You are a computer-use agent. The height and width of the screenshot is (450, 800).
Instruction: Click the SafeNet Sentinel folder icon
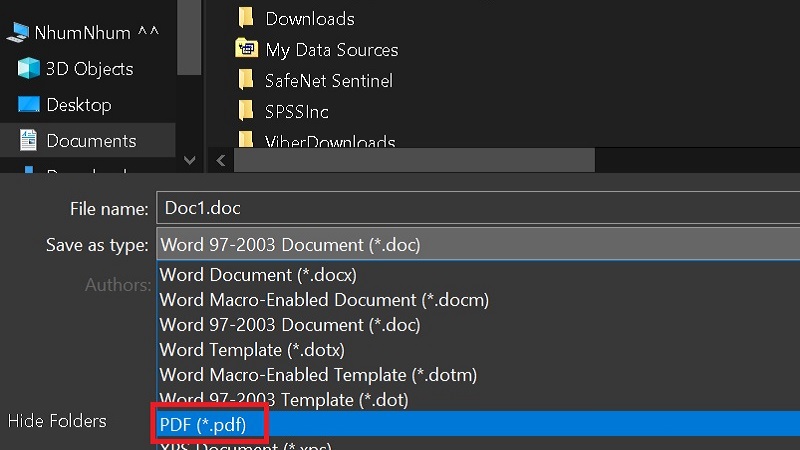[246, 80]
